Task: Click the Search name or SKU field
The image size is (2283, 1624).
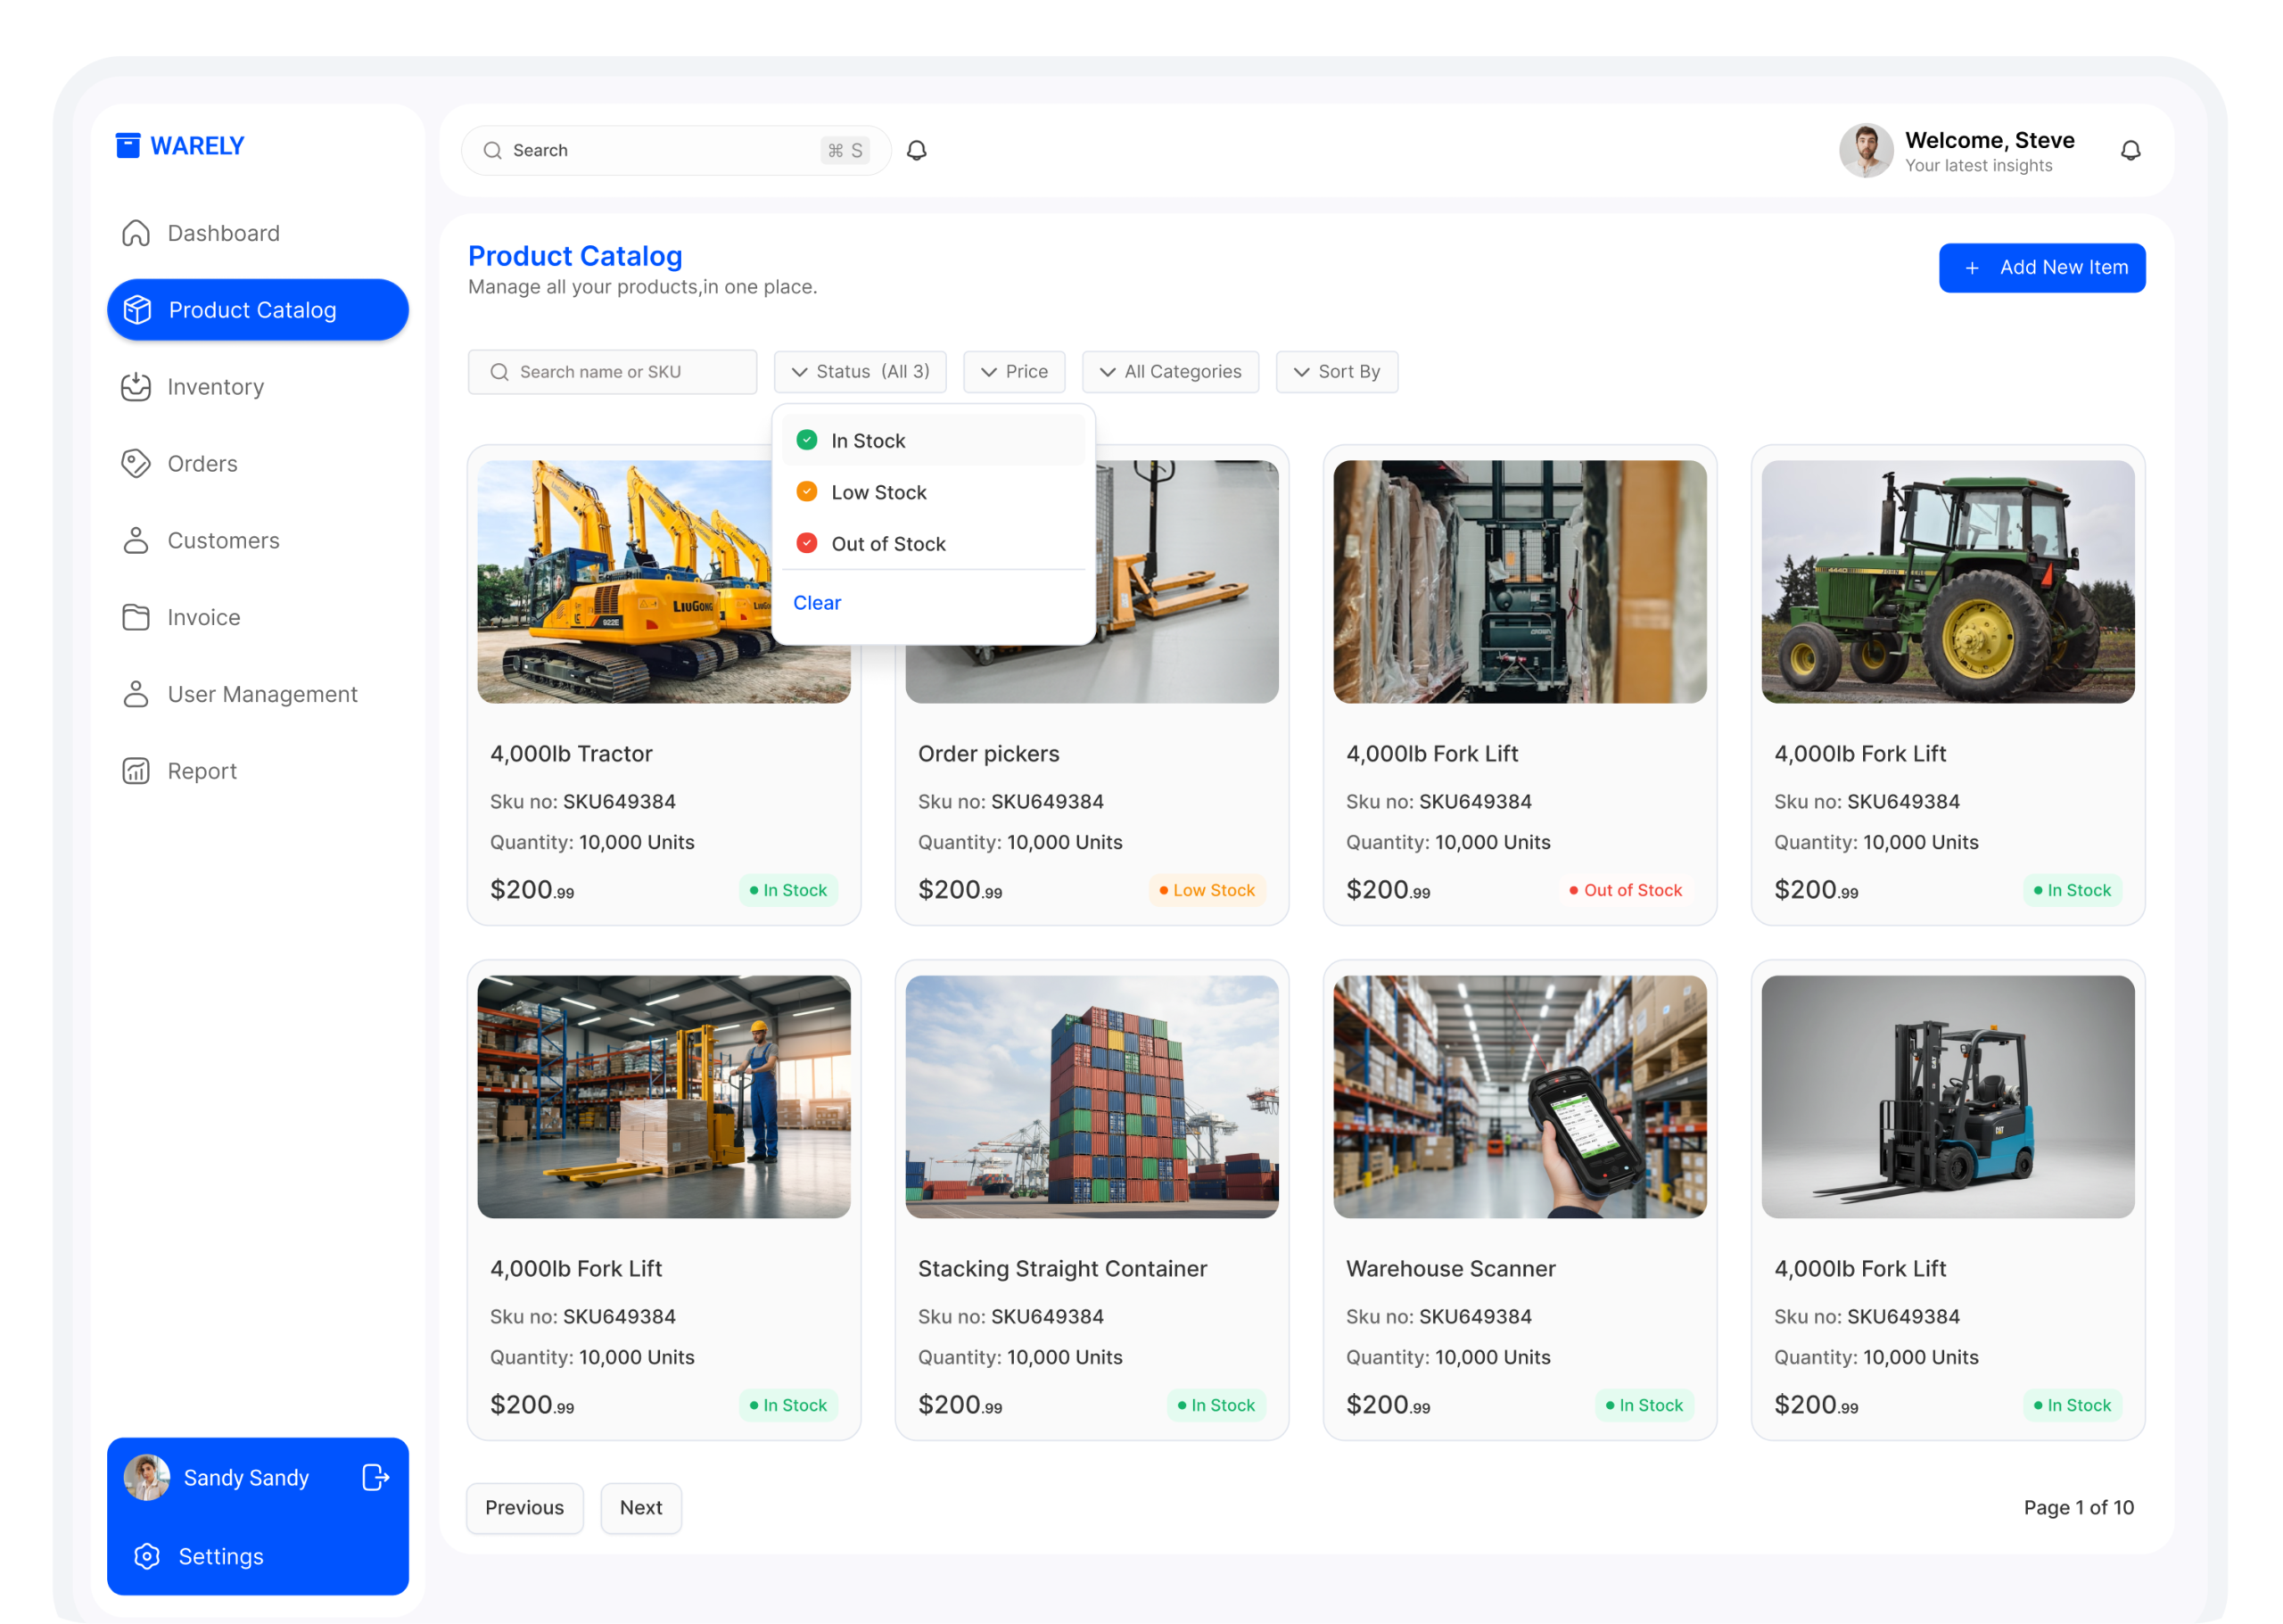Action: pyautogui.click(x=612, y=372)
